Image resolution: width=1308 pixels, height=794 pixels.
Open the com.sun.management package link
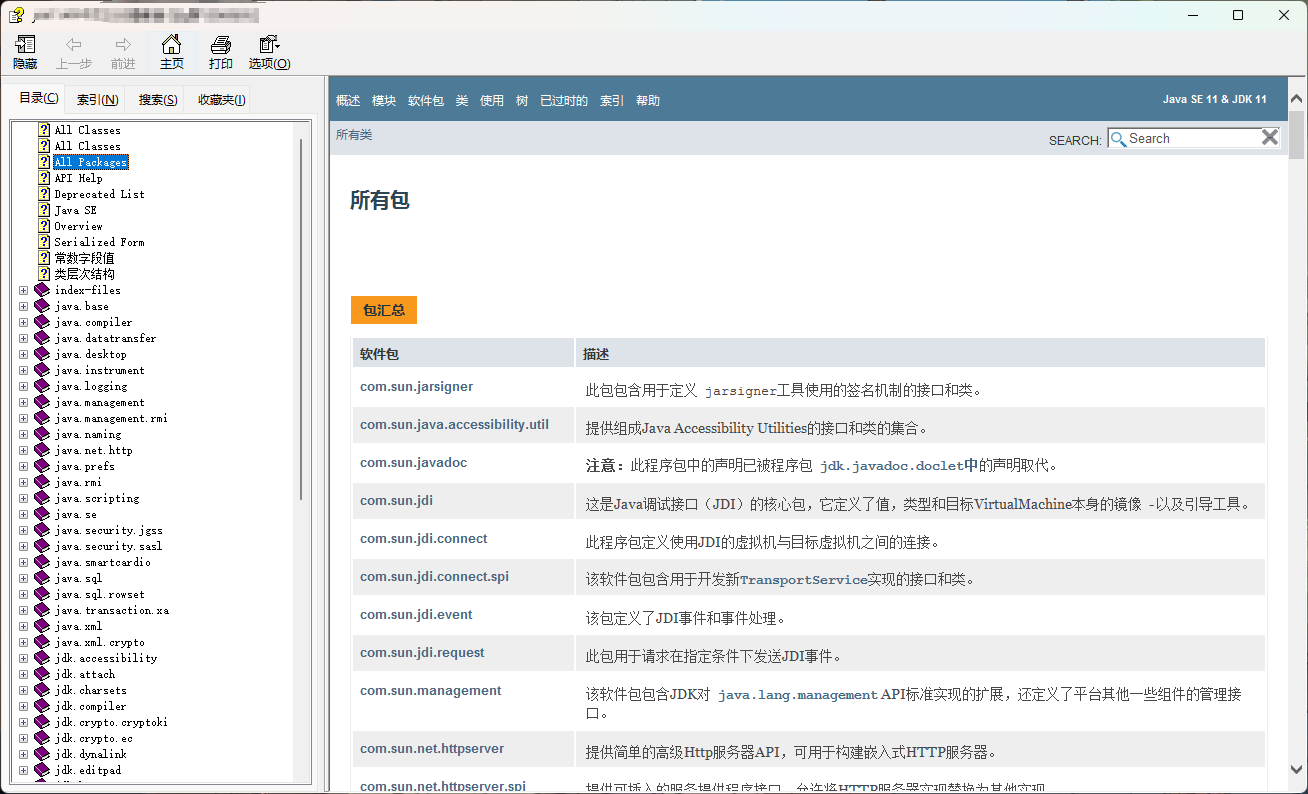click(430, 690)
